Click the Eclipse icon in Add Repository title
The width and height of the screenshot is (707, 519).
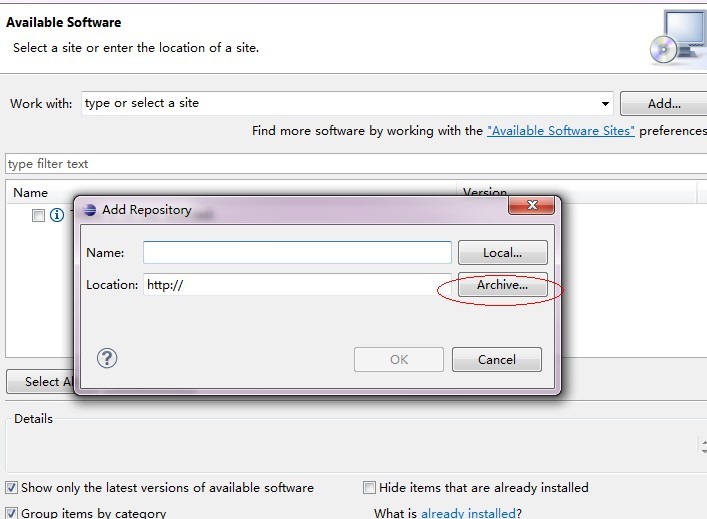pos(89,210)
